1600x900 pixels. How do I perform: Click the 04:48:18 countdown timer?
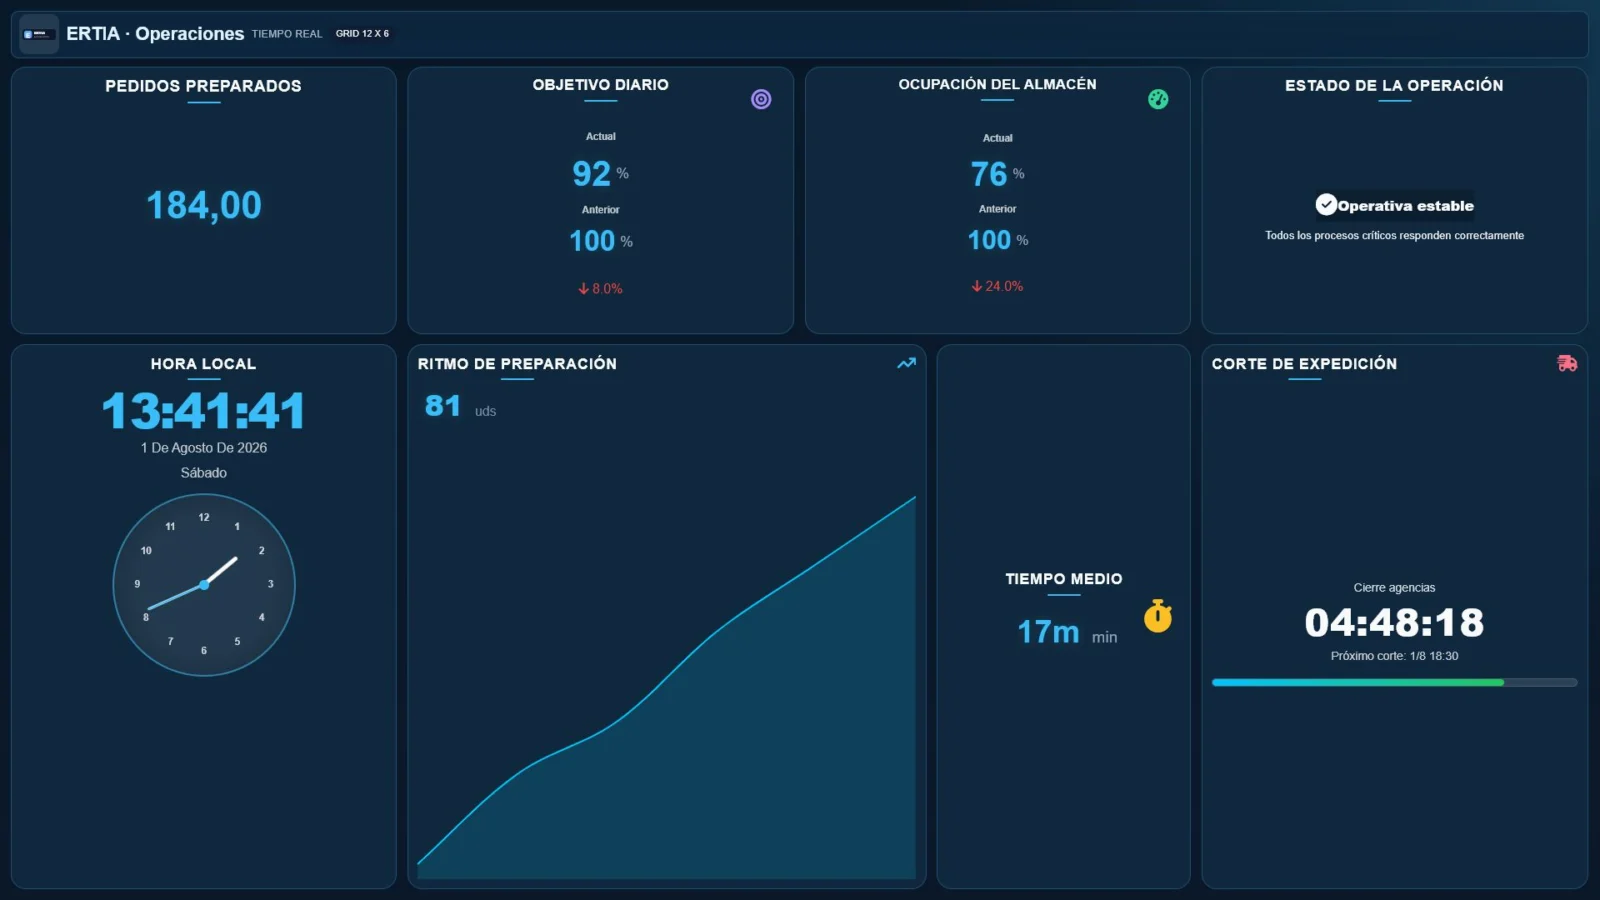(x=1394, y=623)
